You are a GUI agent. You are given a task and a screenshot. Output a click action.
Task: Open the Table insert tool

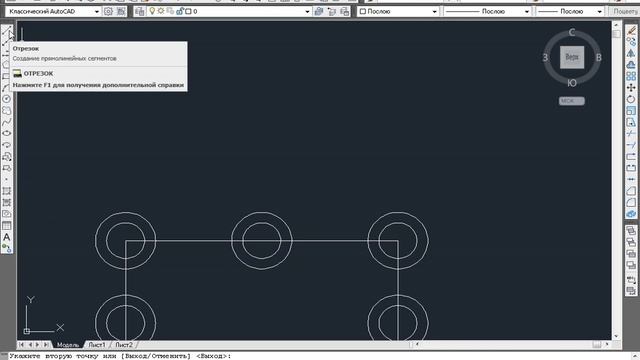point(7,225)
